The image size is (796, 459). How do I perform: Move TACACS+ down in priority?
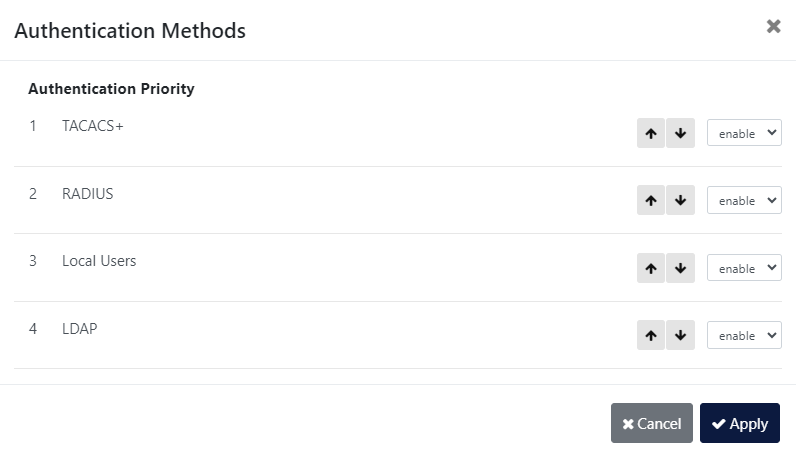tap(680, 133)
